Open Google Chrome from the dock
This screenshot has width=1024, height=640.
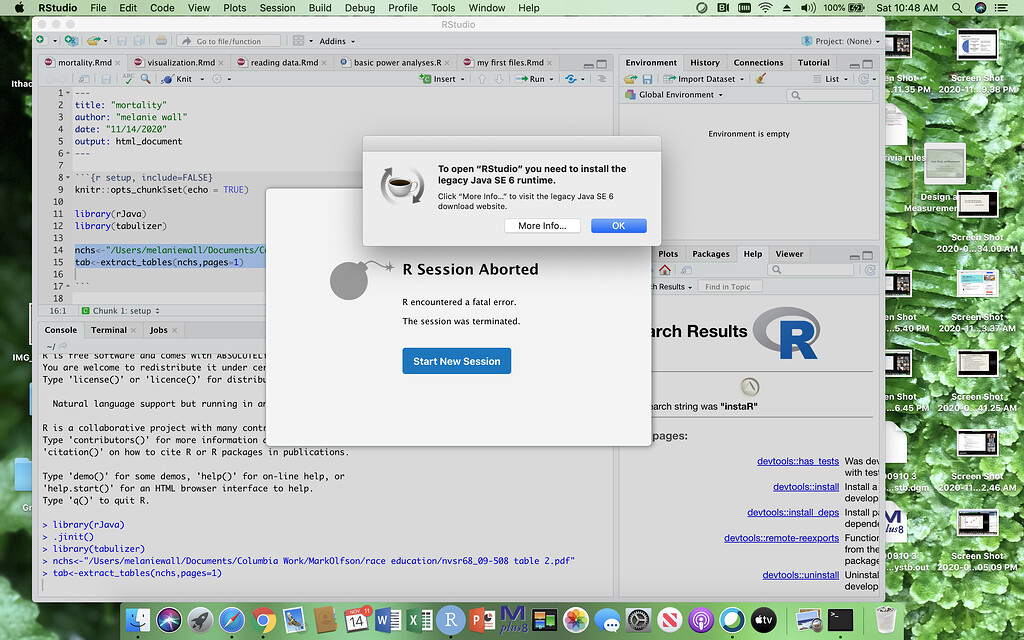263,620
